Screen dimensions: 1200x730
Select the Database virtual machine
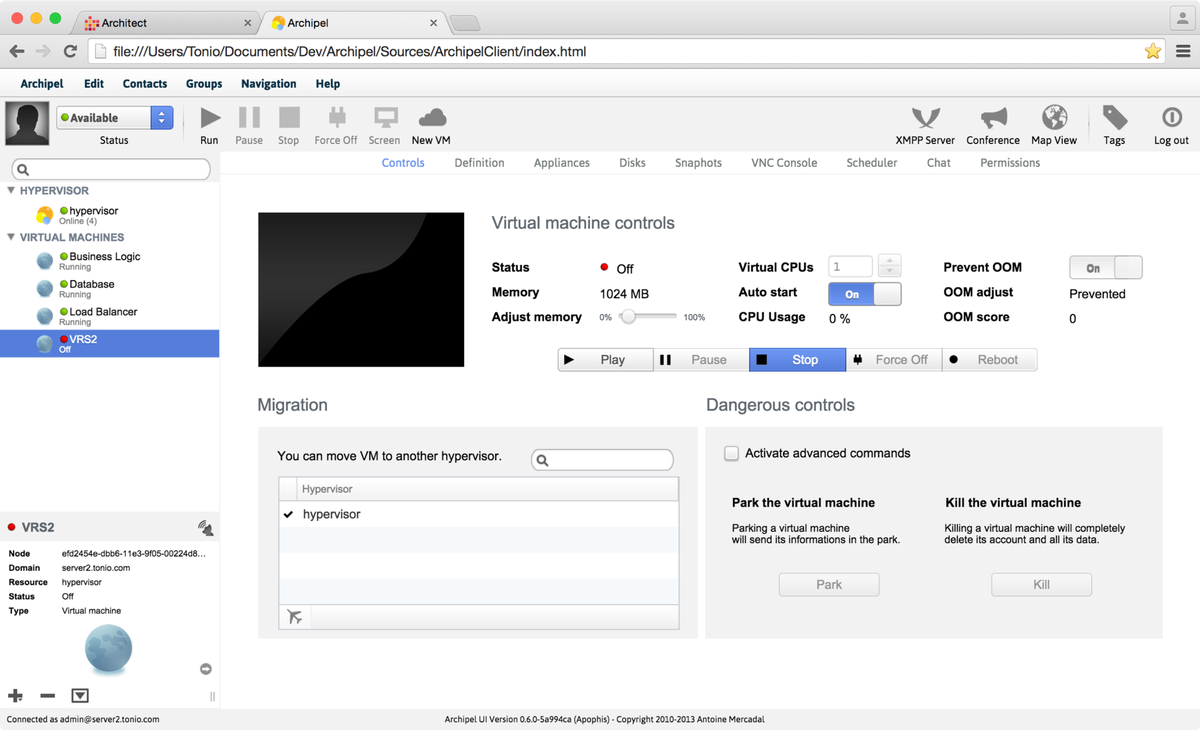click(x=109, y=289)
